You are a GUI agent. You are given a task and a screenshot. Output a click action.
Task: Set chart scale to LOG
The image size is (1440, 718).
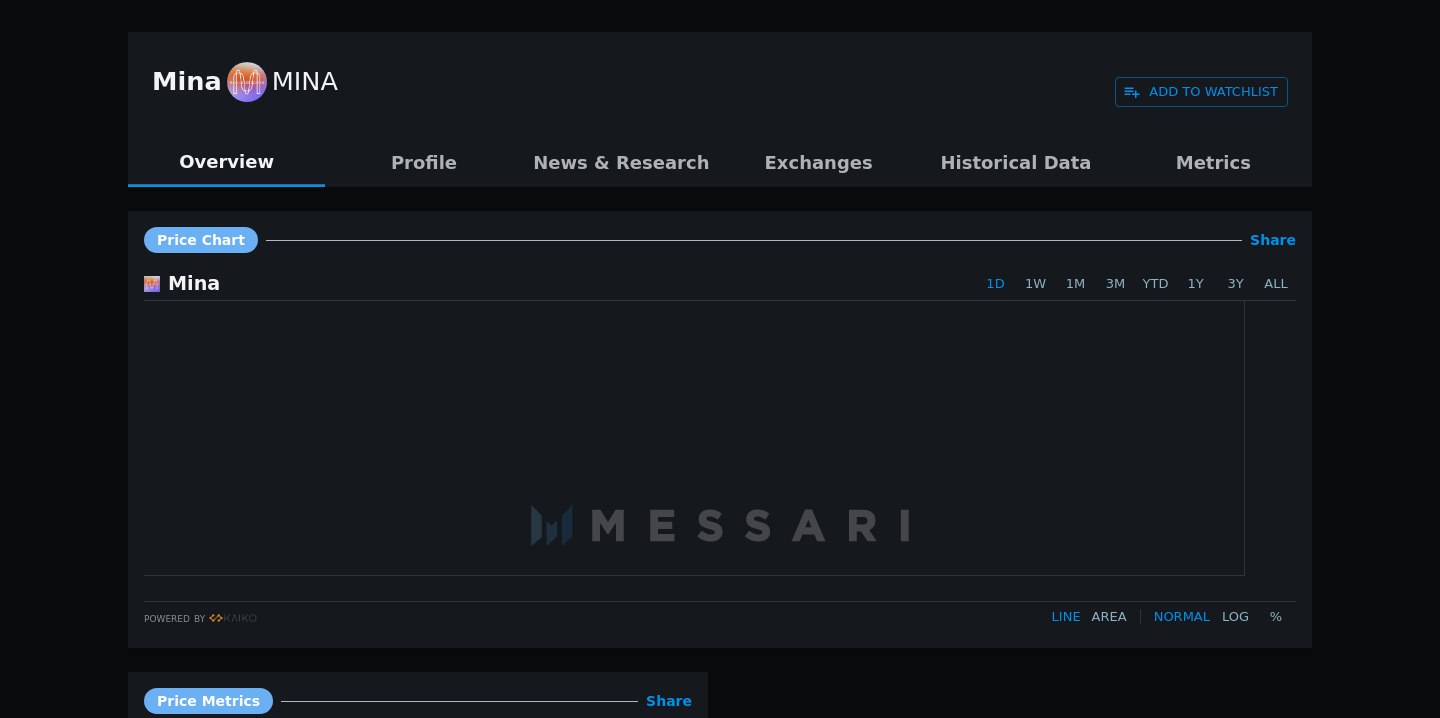[x=1235, y=617]
